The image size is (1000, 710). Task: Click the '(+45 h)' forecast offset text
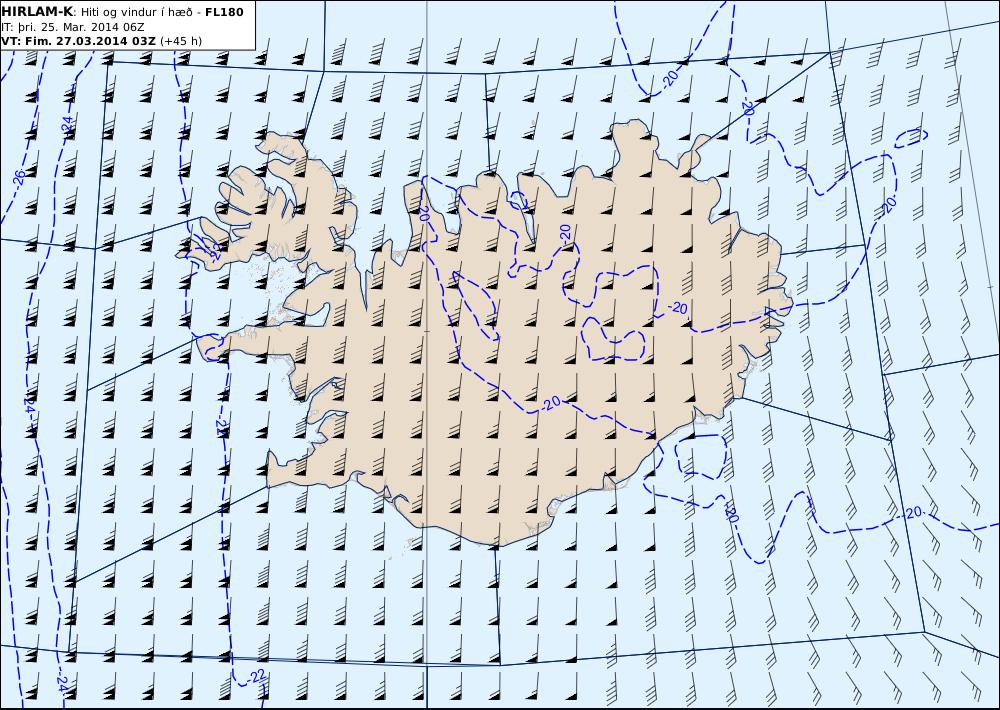coord(180,41)
